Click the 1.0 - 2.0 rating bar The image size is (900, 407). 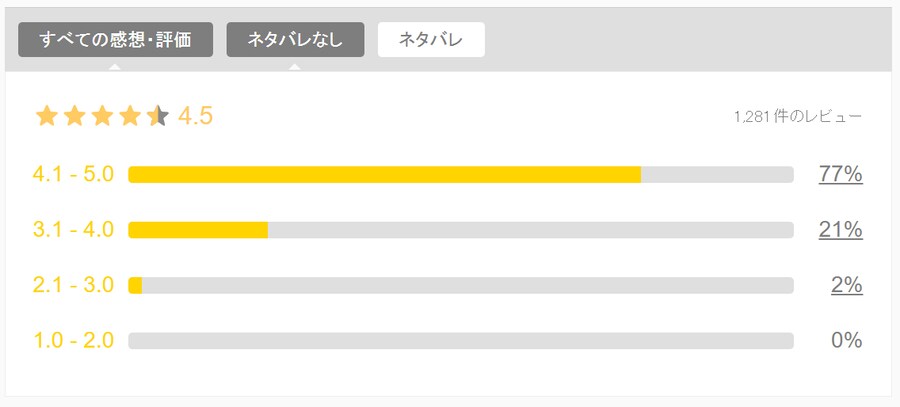(461, 341)
